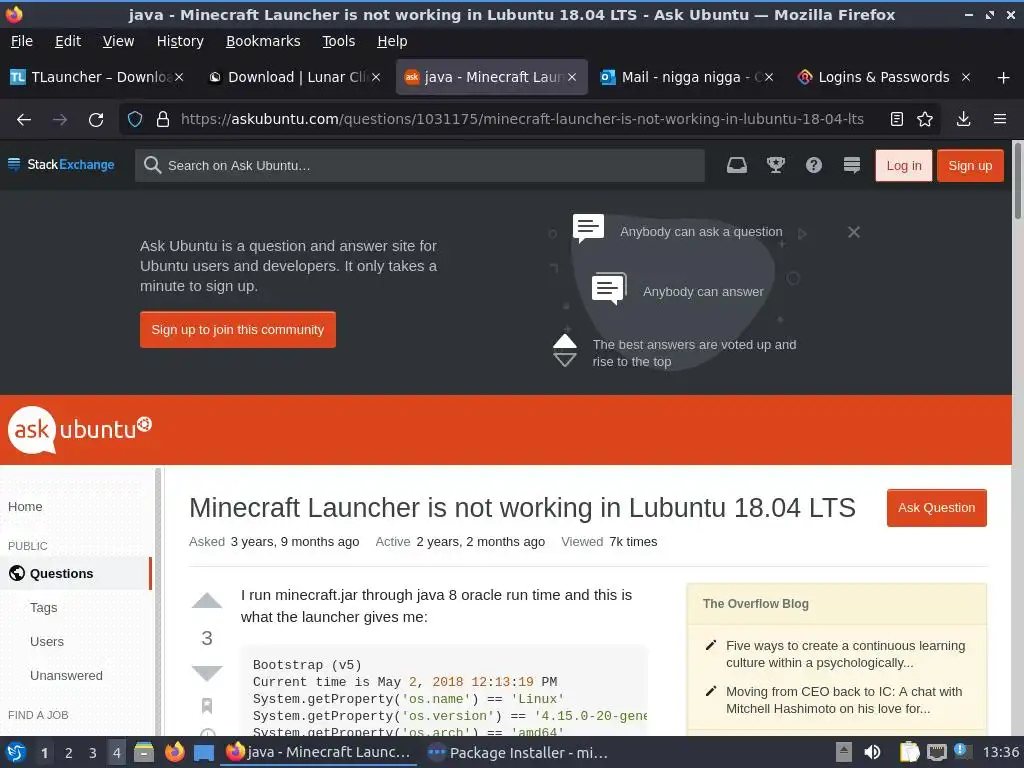Open Users in the left sidebar
Screen dimensions: 1024x768
click(47, 642)
